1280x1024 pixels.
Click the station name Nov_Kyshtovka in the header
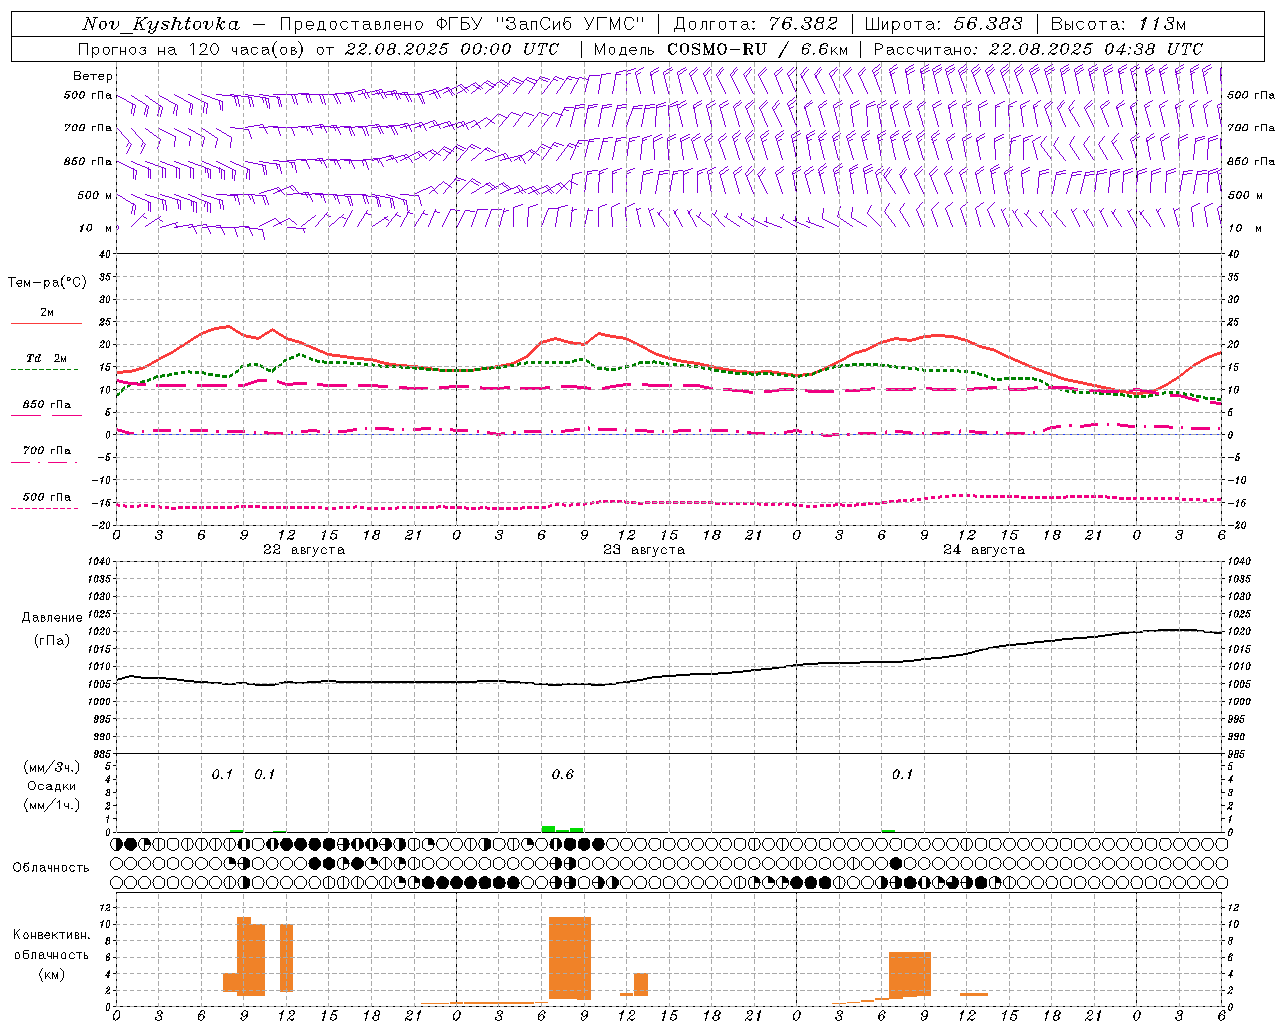pos(161,24)
